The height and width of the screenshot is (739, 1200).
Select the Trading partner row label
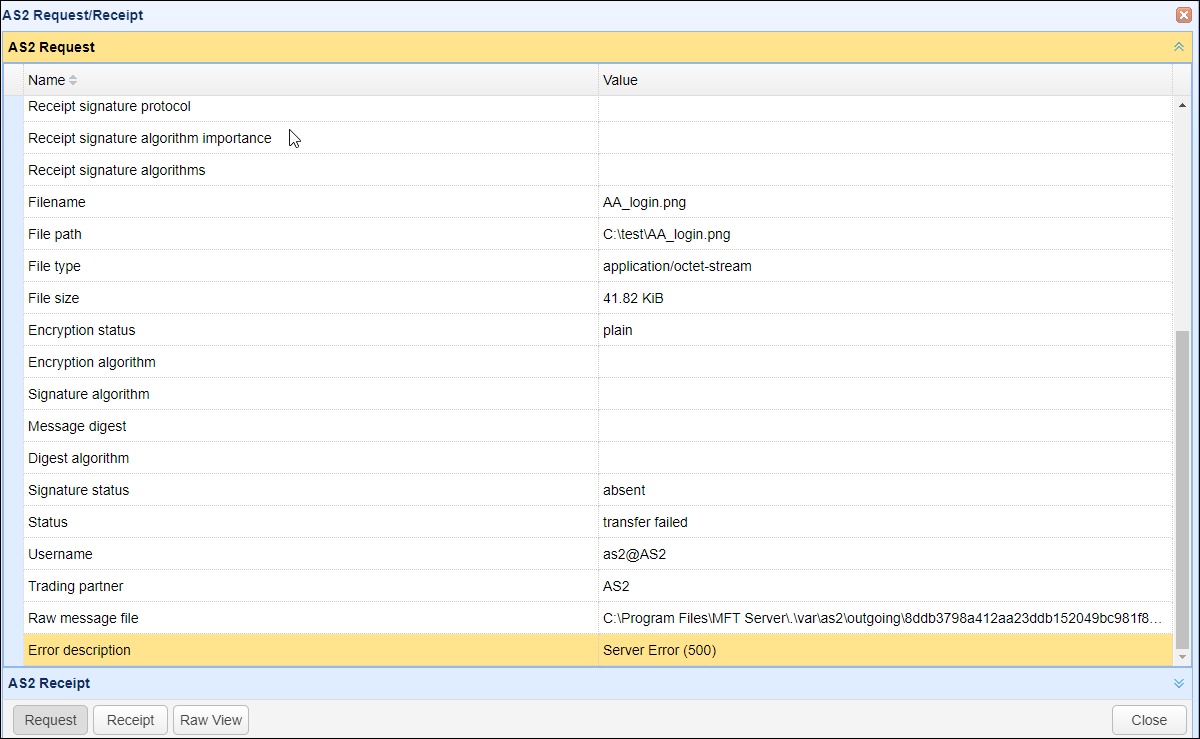tap(76, 586)
